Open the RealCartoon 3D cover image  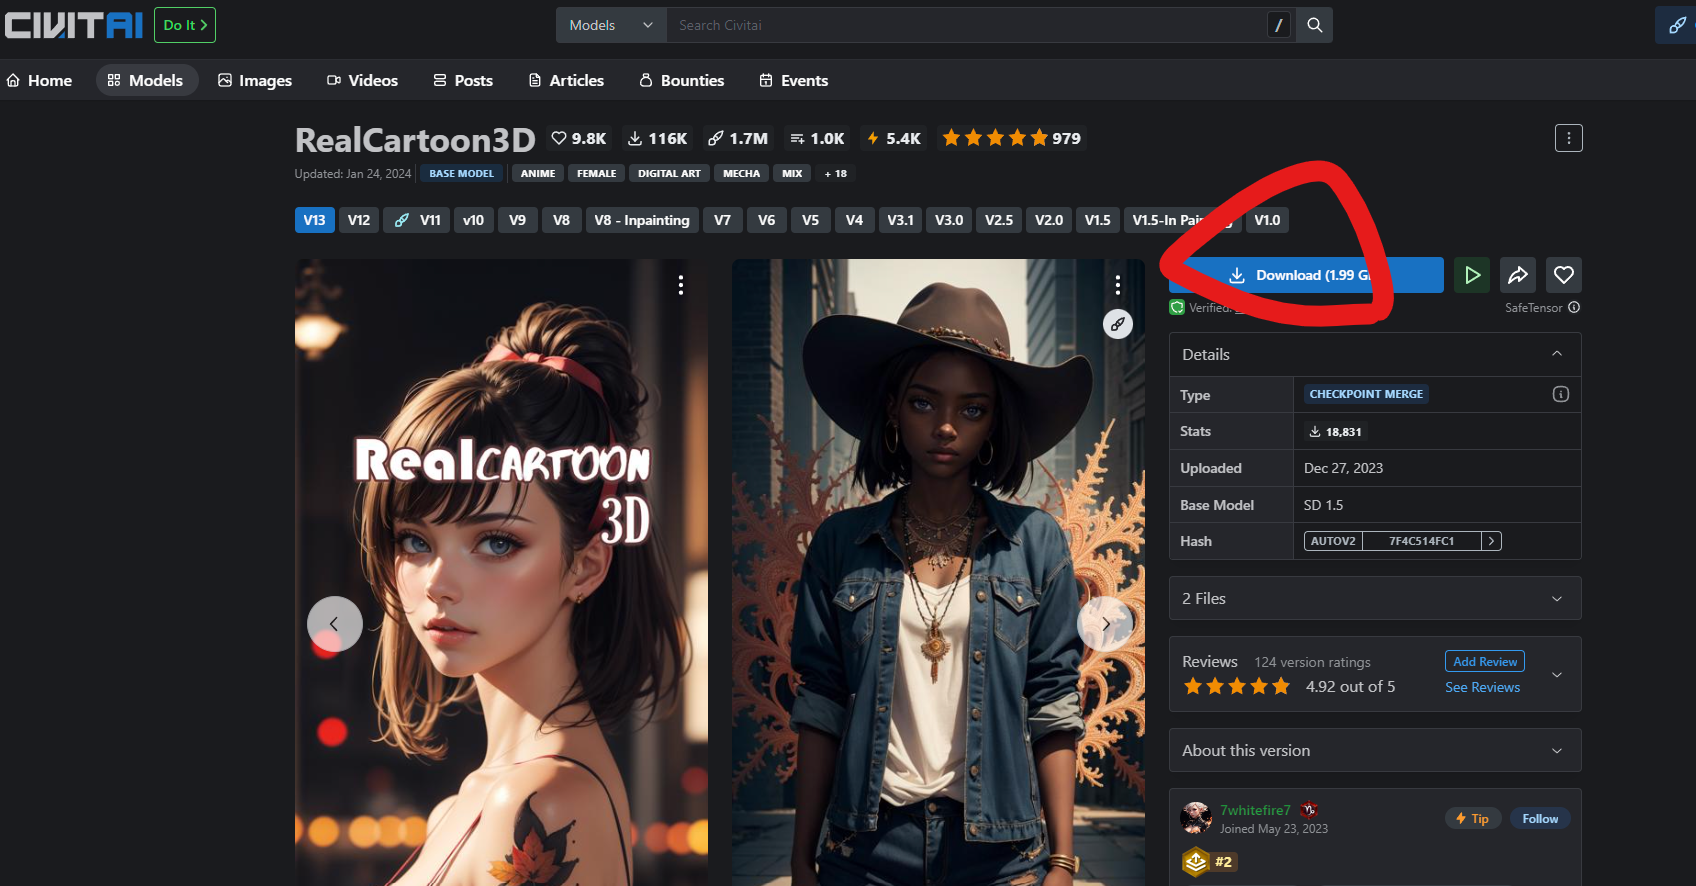501,572
